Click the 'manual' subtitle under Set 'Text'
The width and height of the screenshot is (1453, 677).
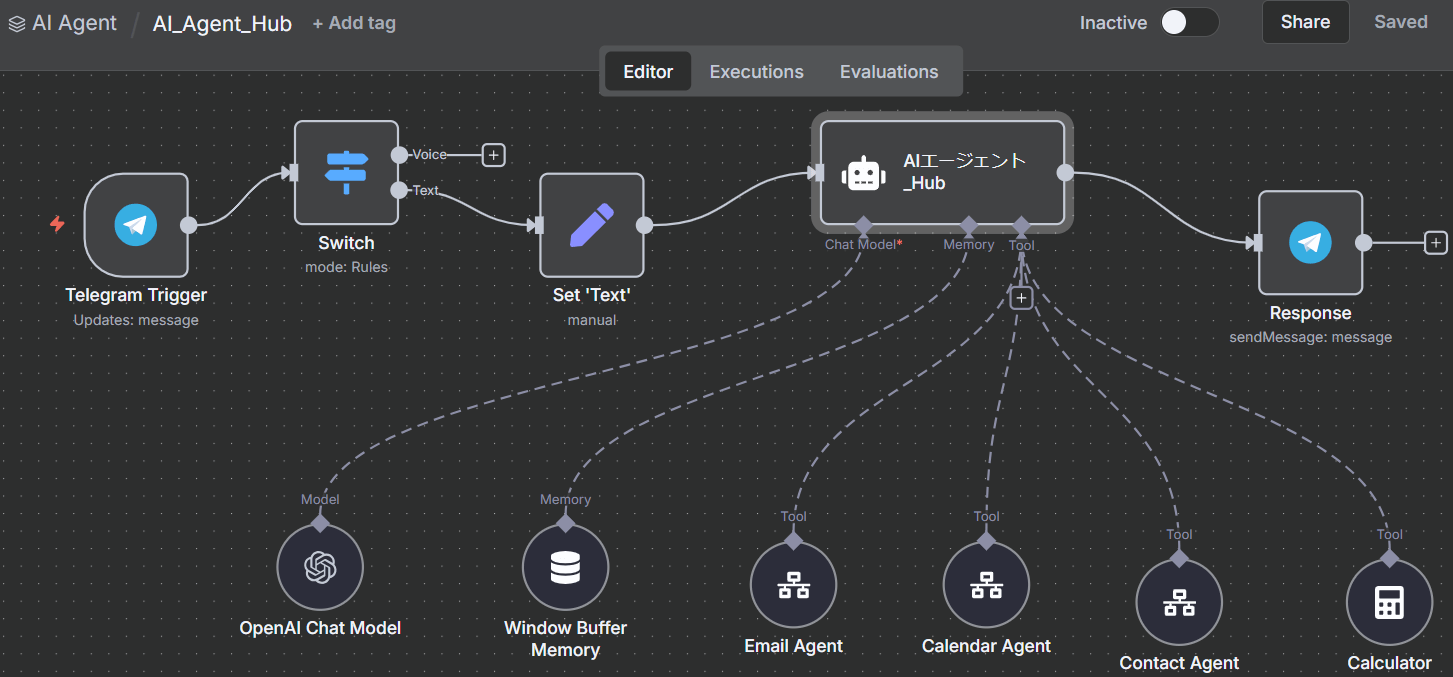coord(592,320)
